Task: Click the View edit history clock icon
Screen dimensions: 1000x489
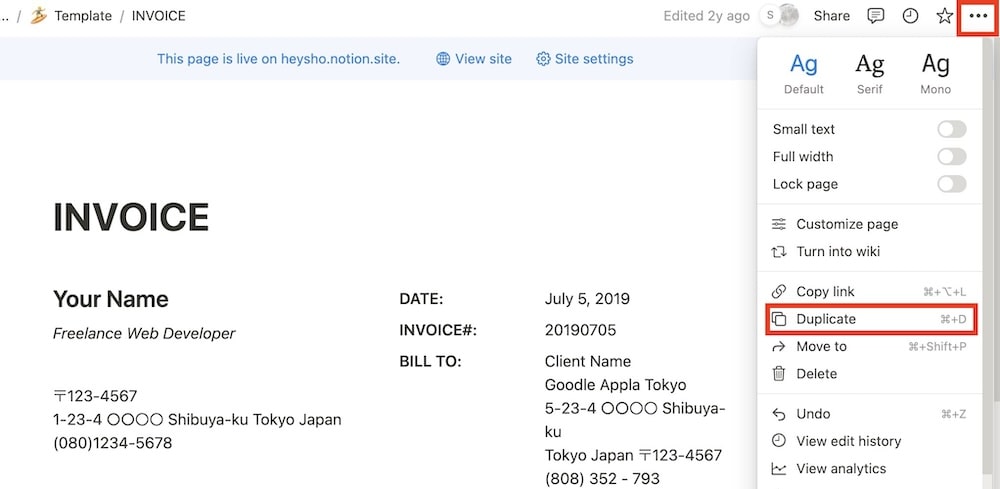Action: click(779, 441)
